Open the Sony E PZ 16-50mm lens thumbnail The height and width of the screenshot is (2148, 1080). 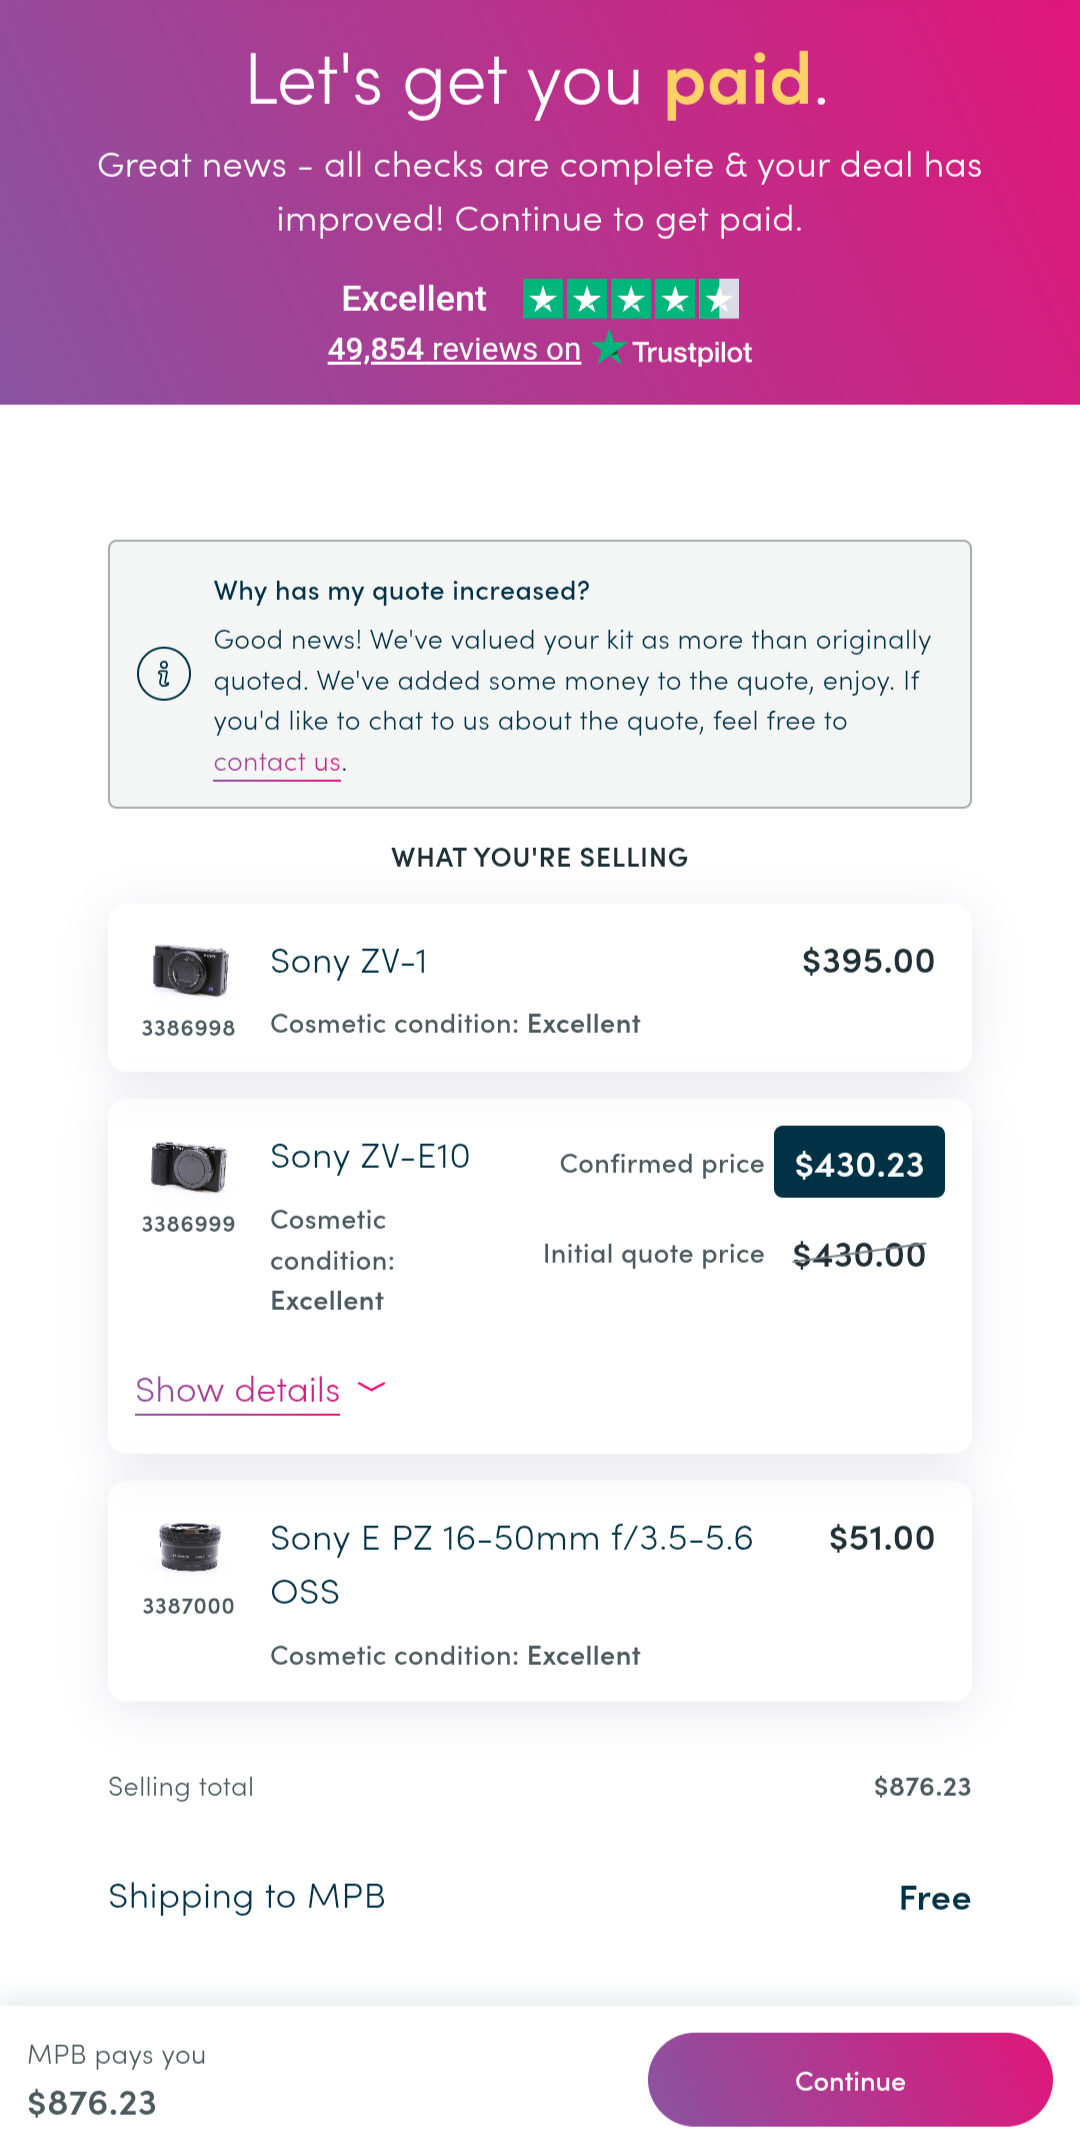[189, 1546]
